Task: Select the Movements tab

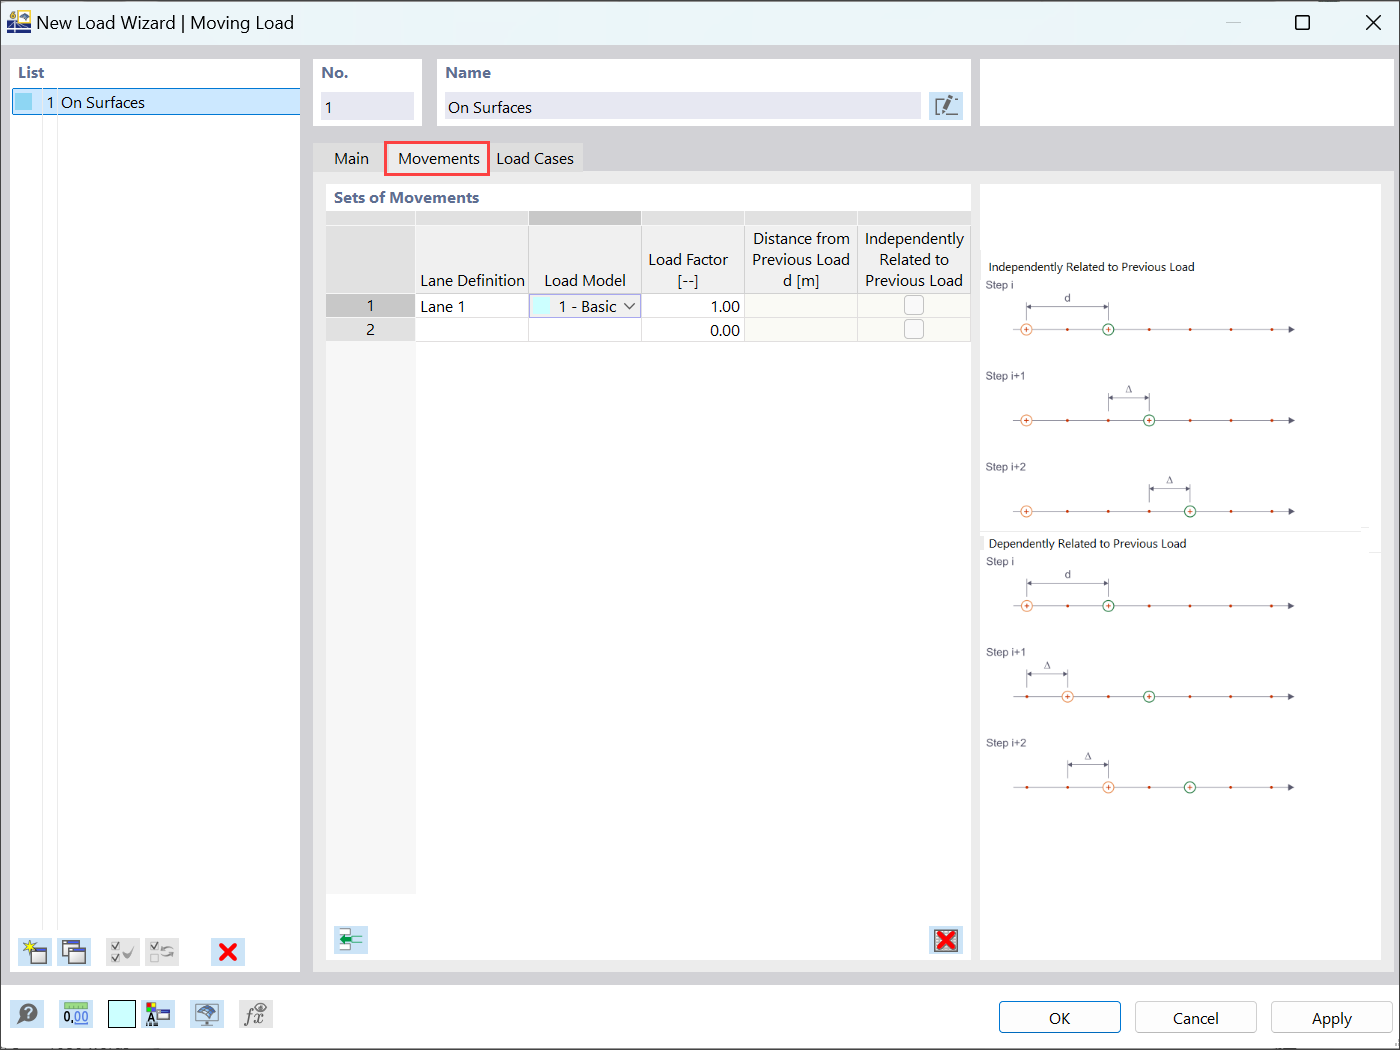Action: [x=438, y=158]
